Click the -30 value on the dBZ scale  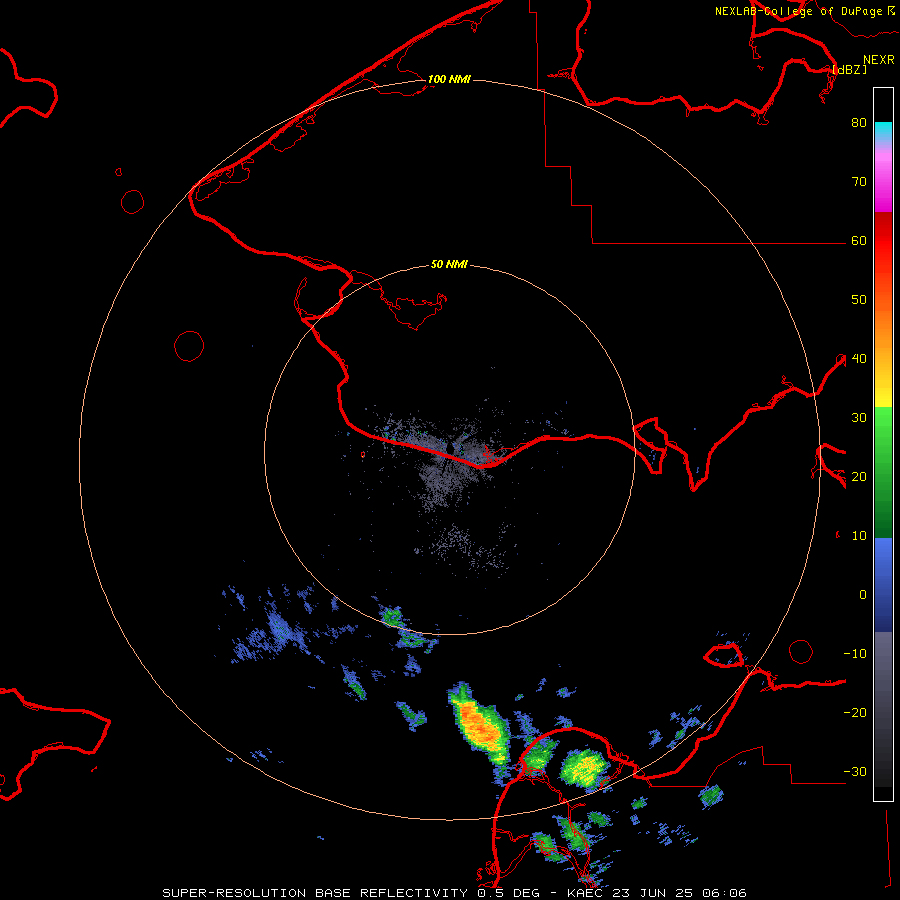pyautogui.click(x=855, y=771)
